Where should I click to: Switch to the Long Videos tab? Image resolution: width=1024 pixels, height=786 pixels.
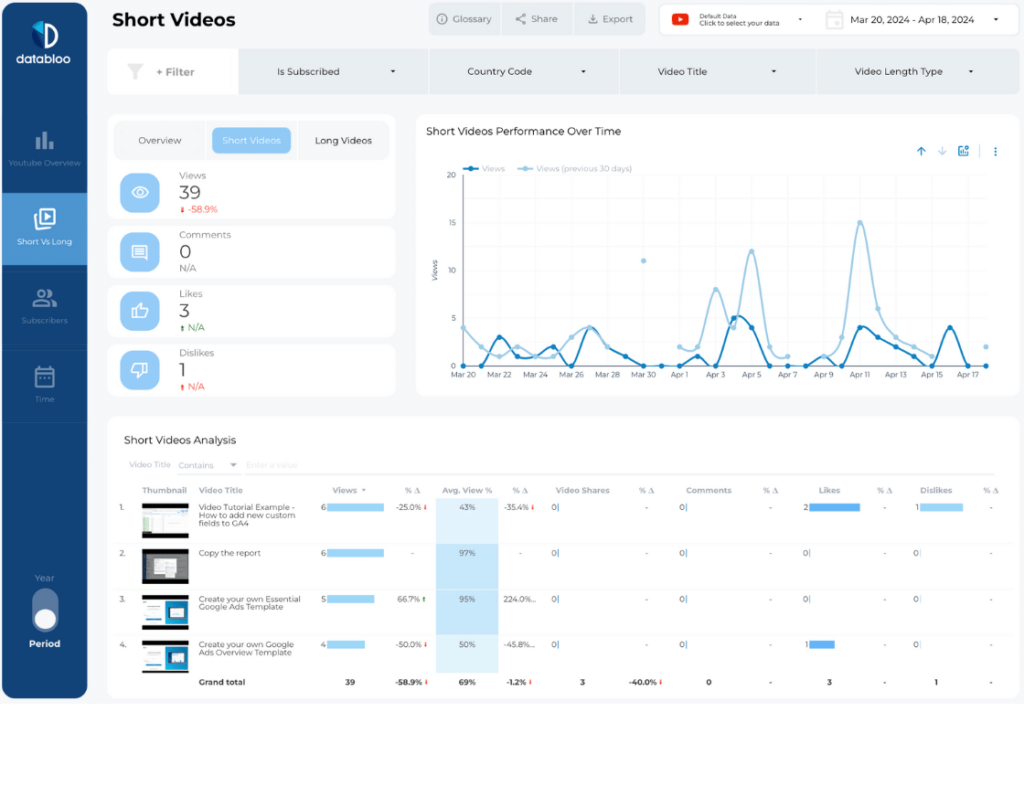(343, 140)
